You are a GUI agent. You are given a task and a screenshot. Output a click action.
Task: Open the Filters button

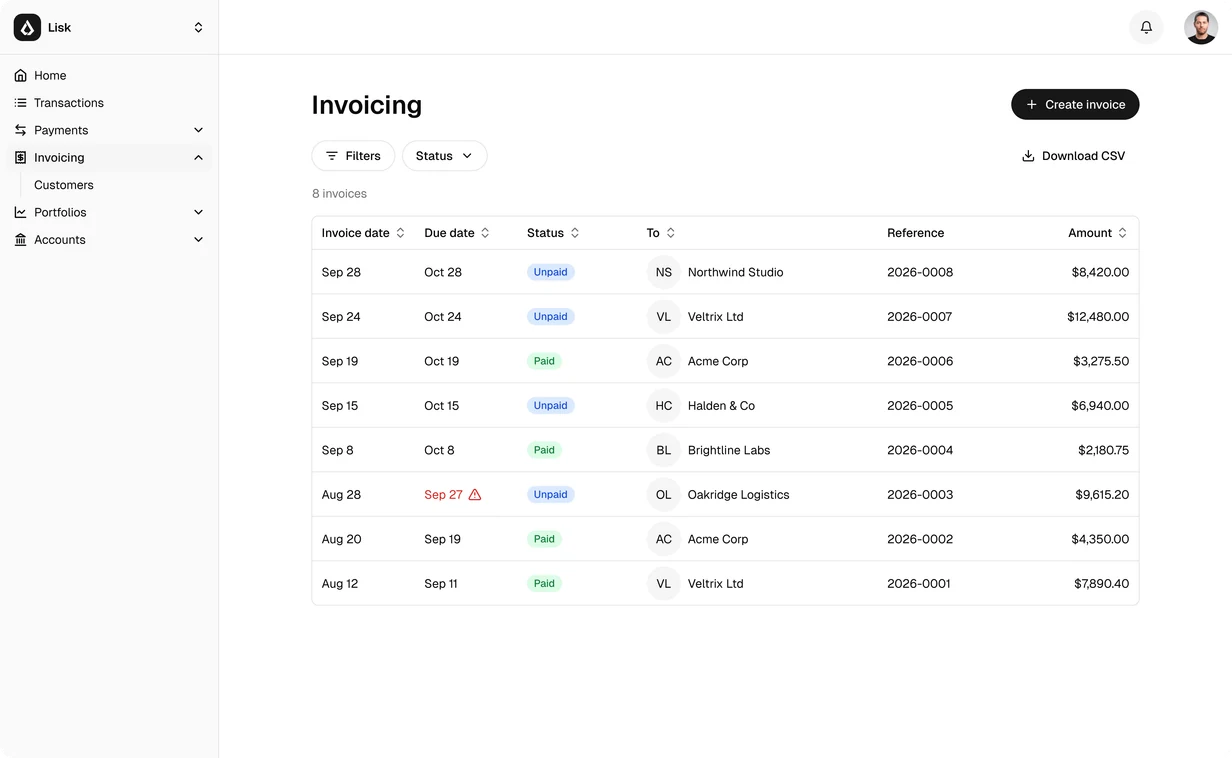(353, 156)
